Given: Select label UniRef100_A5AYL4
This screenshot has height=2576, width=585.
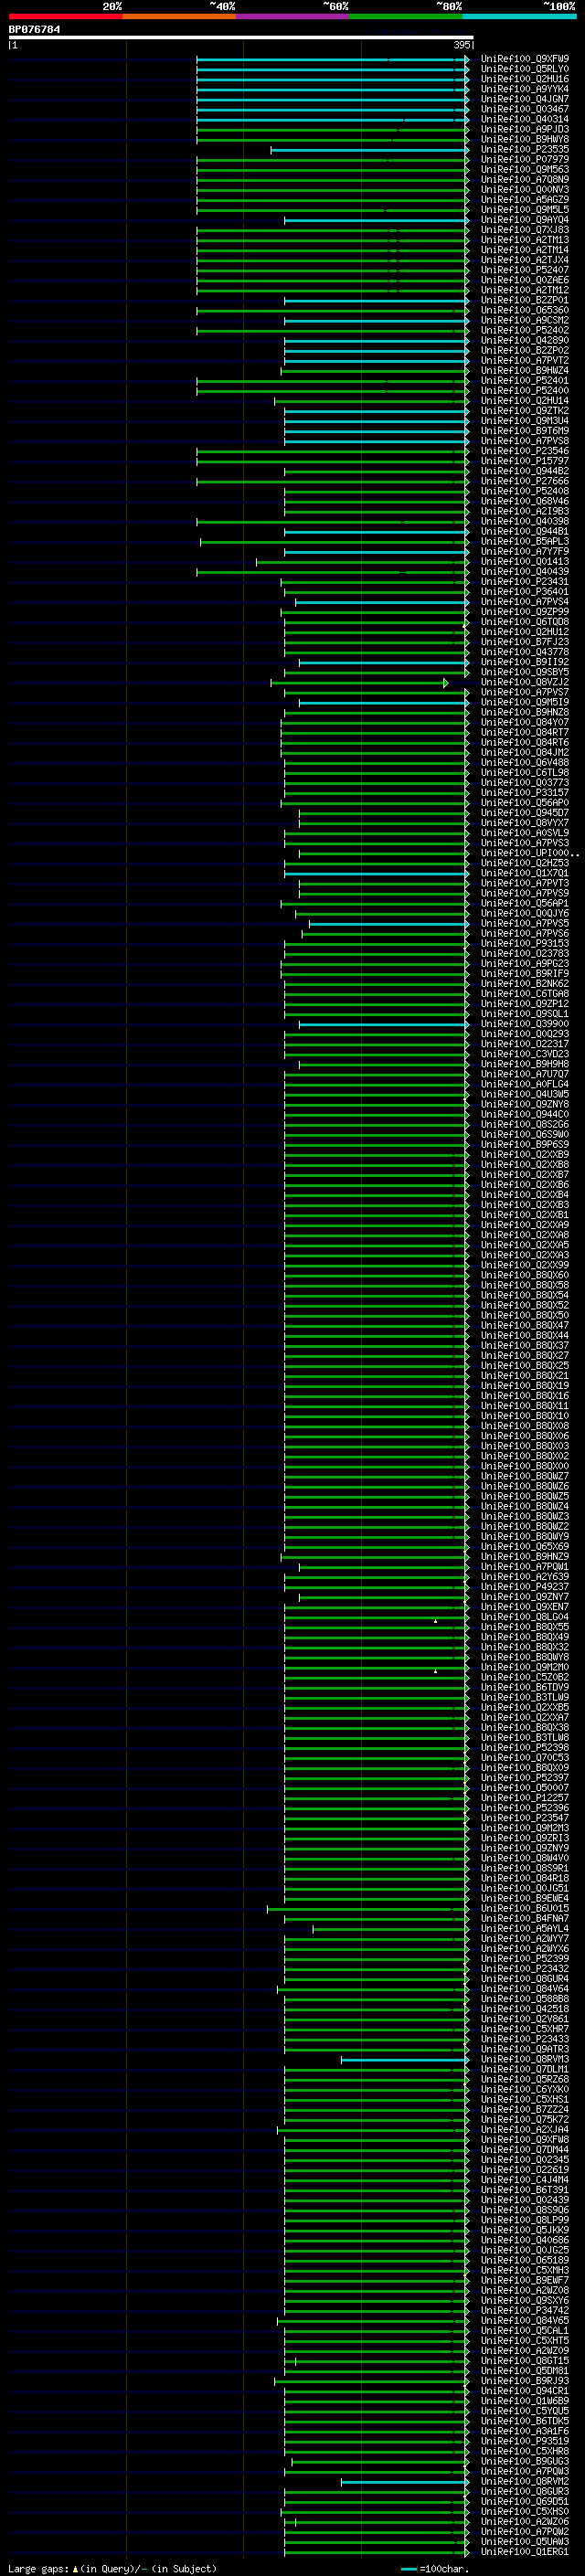Looking at the screenshot, I should (x=524, y=1929).
